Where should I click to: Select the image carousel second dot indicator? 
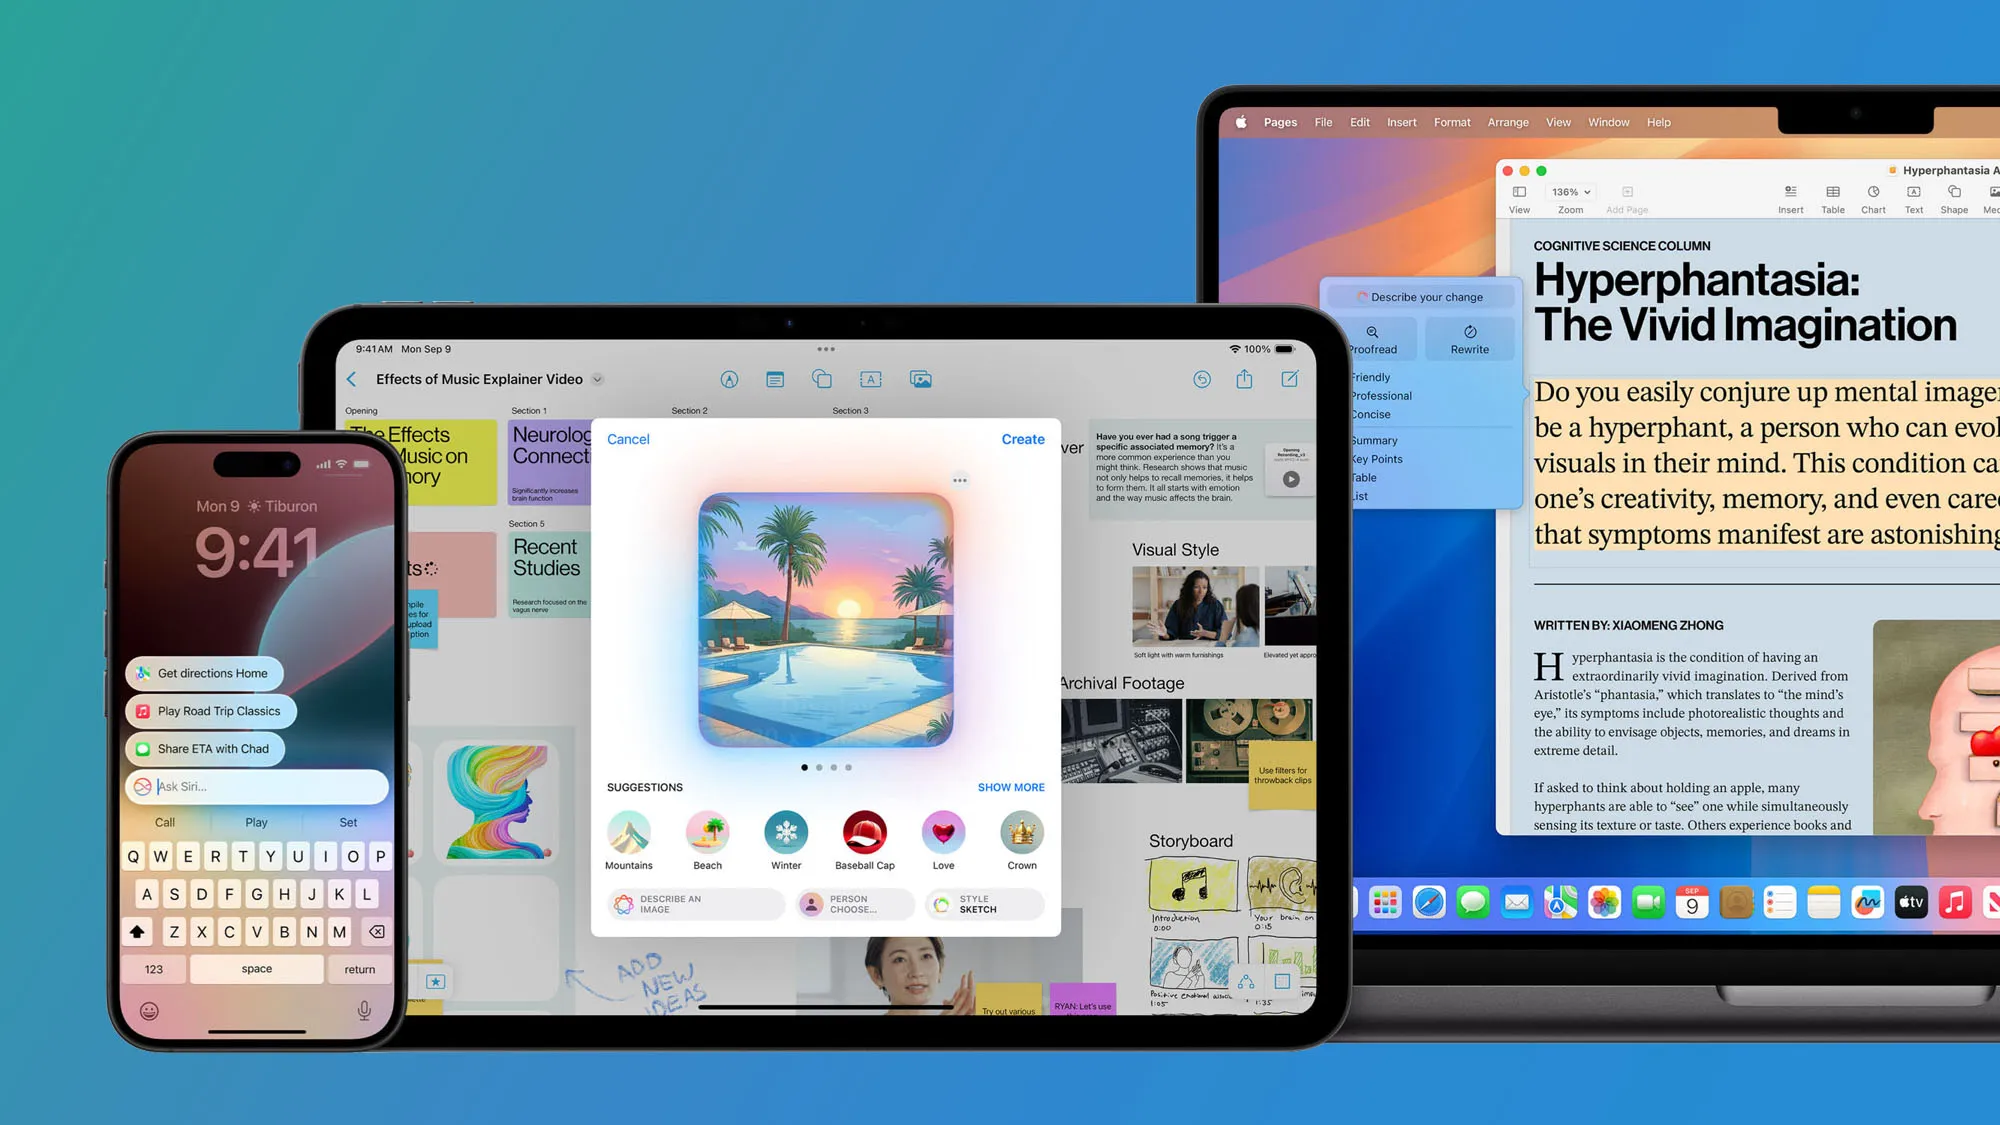[x=819, y=766]
